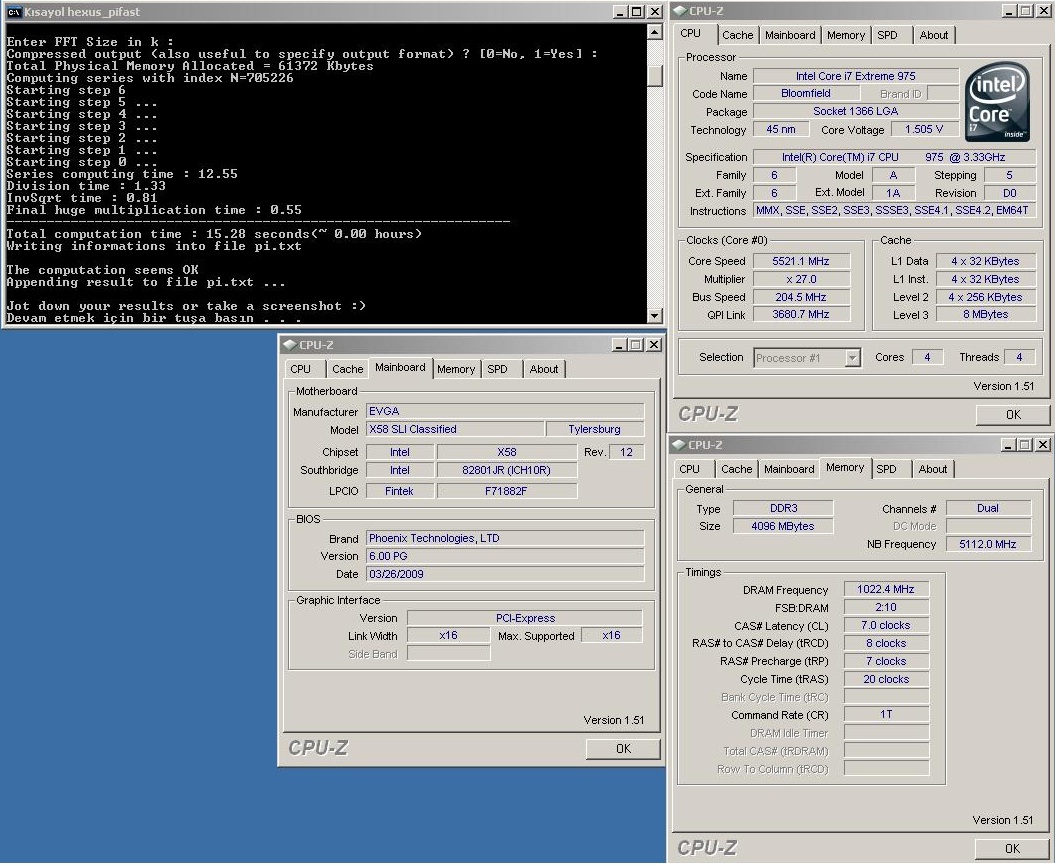Click the Channels value 'Dual'
The width and height of the screenshot is (1055, 868).
(988, 508)
